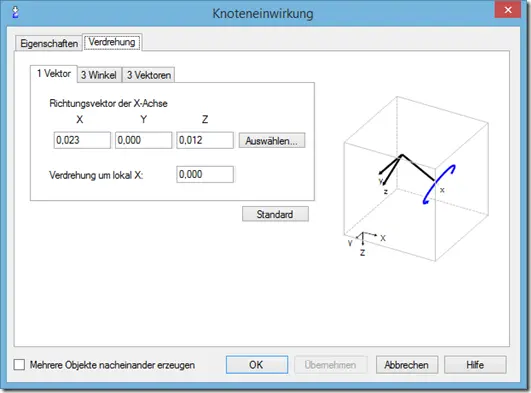This screenshot has width=531, height=393.
Task: Click the blue rotation arc in the preview
Action: (439, 185)
